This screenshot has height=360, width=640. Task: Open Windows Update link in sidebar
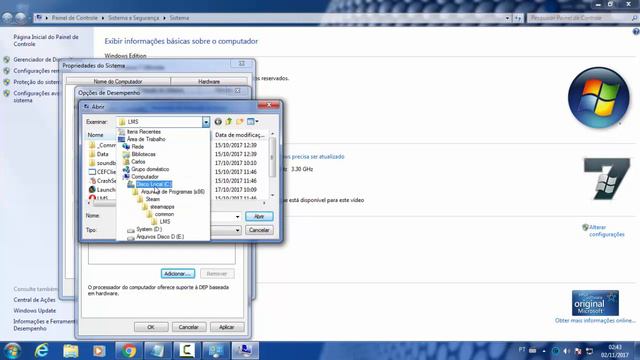coord(35,311)
